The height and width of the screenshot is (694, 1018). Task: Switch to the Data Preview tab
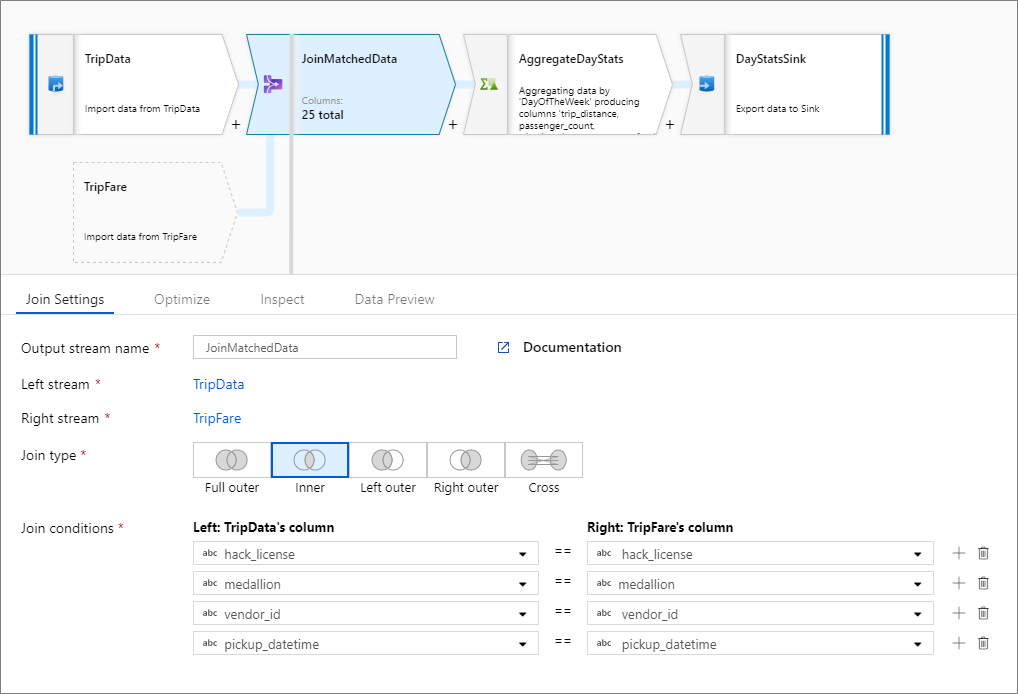point(394,298)
